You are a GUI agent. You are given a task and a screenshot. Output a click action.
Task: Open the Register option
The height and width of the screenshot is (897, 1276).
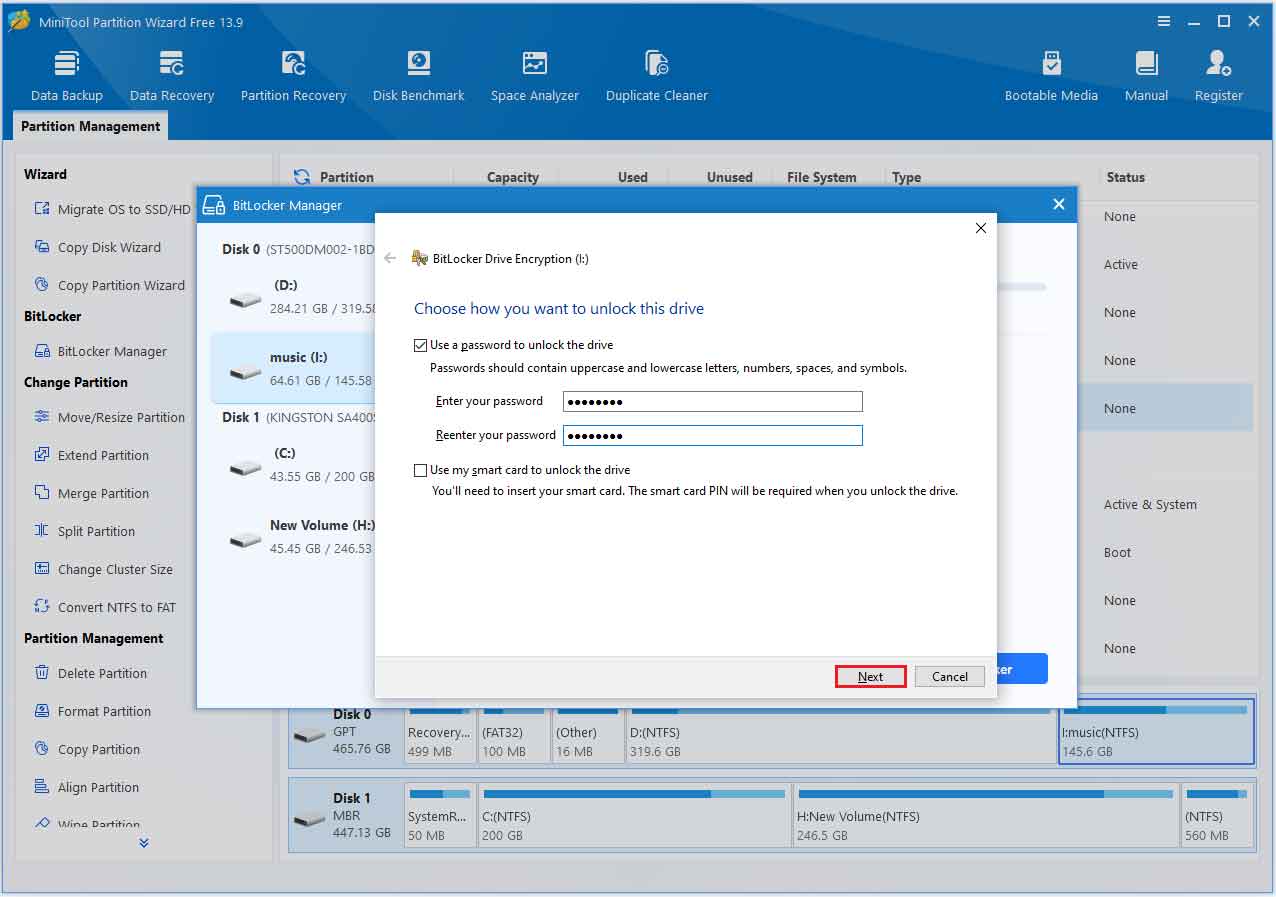pyautogui.click(x=1219, y=77)
